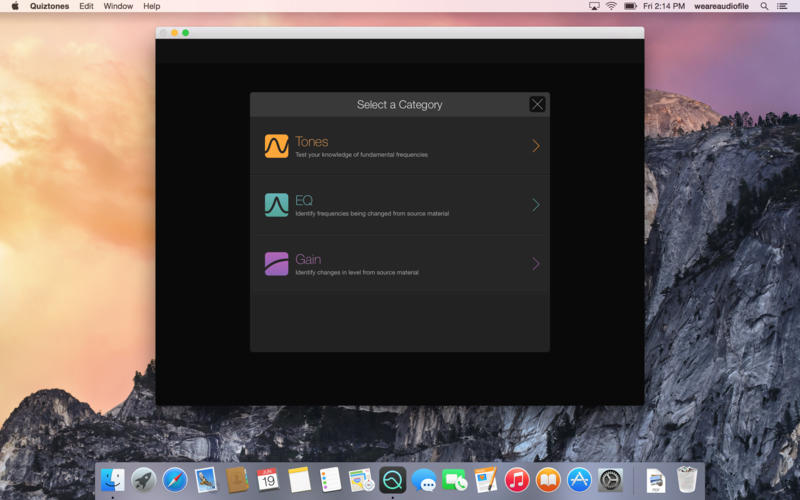800x500 pixels.
Task: Expand the Tones category chevron
Action: point(536,146)
